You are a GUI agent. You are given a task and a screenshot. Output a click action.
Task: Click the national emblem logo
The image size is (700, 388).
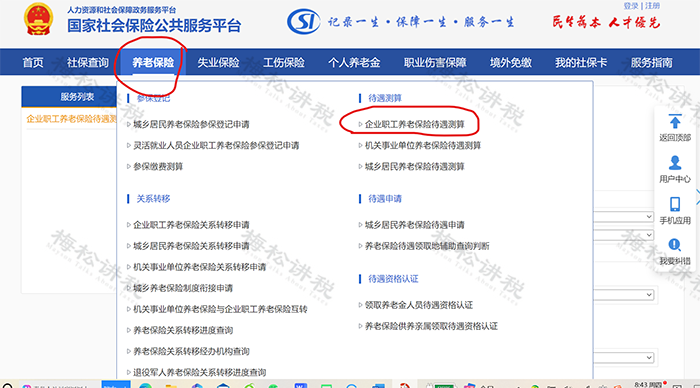(38, 20)
